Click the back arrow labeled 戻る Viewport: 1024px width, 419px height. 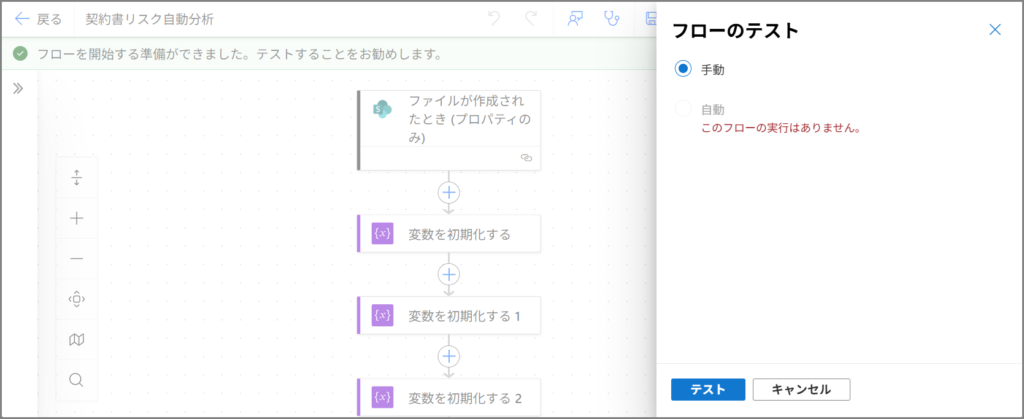pyautogui.click(x=38, y=19)
